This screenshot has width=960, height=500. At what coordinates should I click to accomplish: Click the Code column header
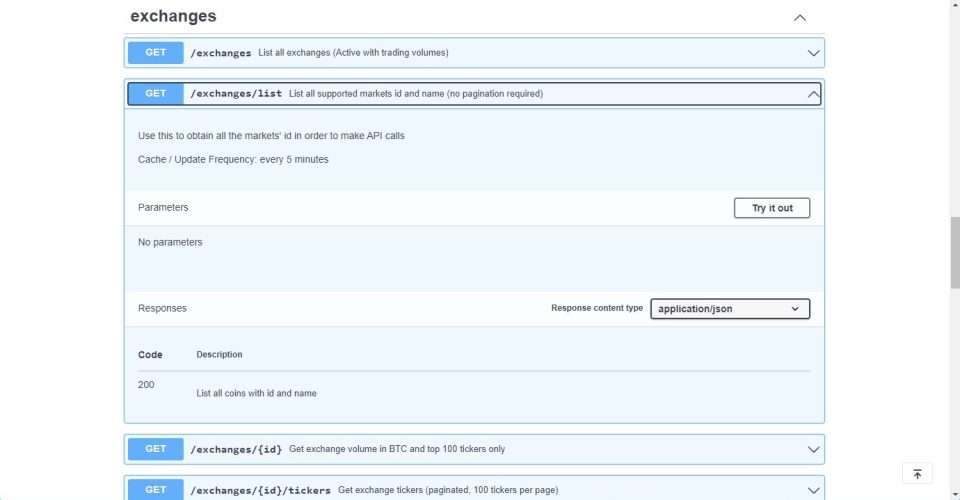(150, 355)
